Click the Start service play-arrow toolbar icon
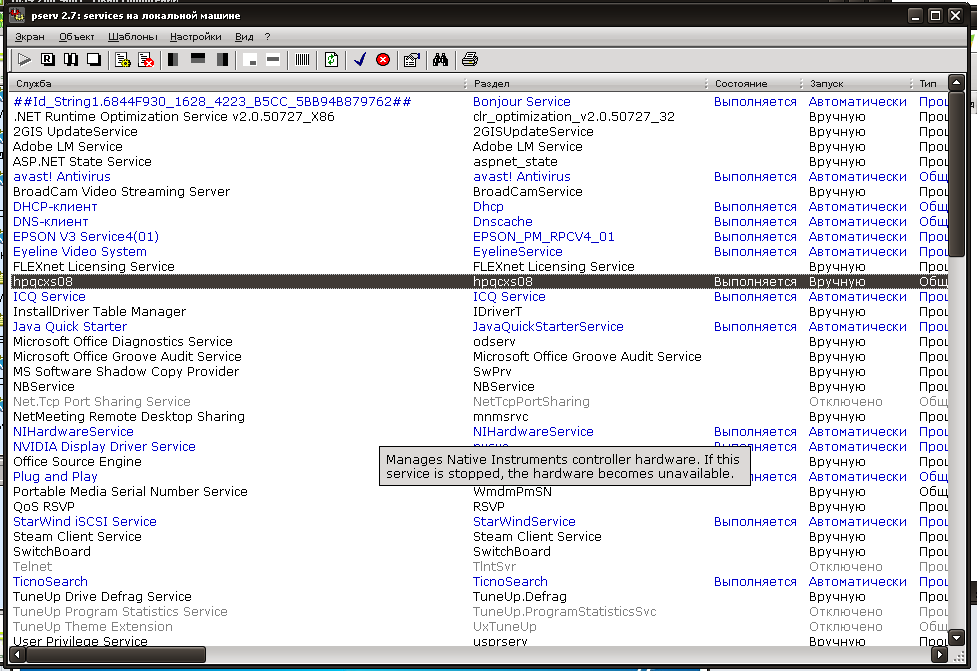Image resolution: width=977 pixels, height=671 pixels. [24, 60]
